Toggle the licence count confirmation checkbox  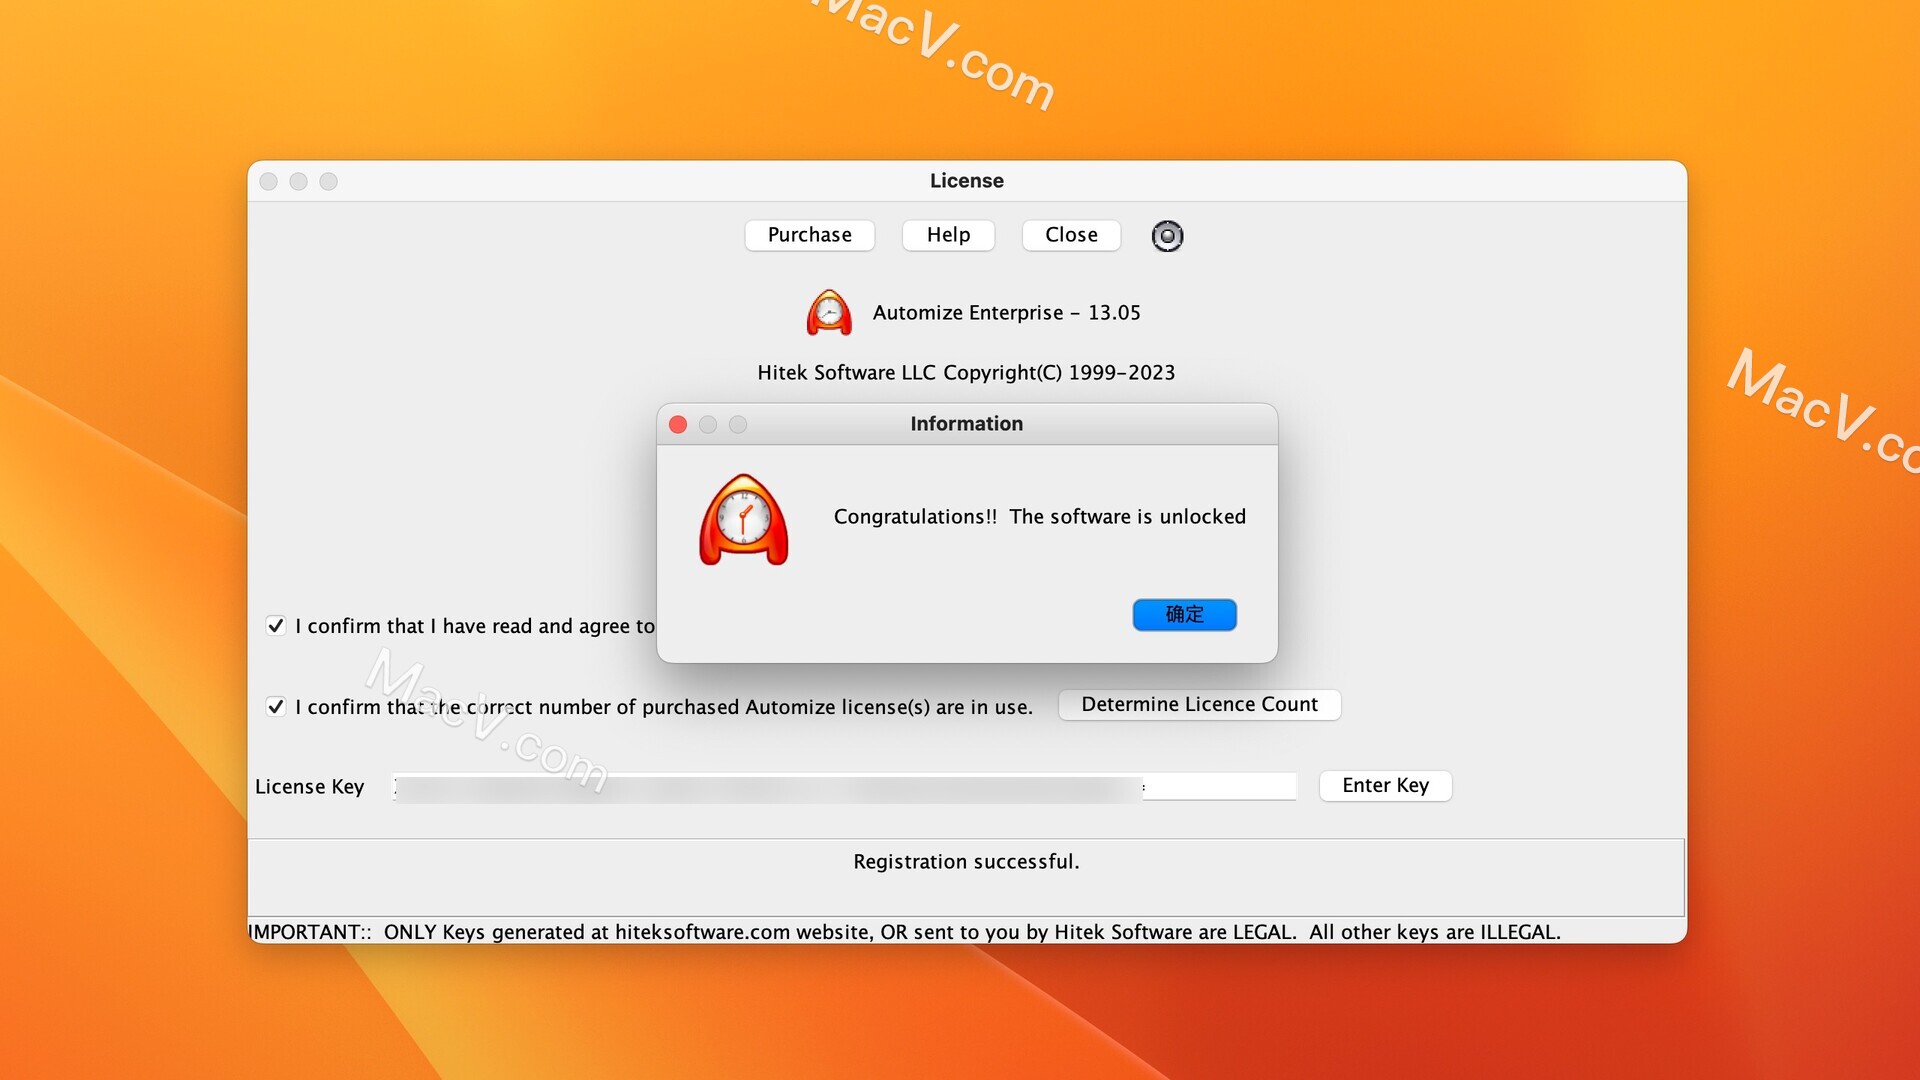click(274, 704)
